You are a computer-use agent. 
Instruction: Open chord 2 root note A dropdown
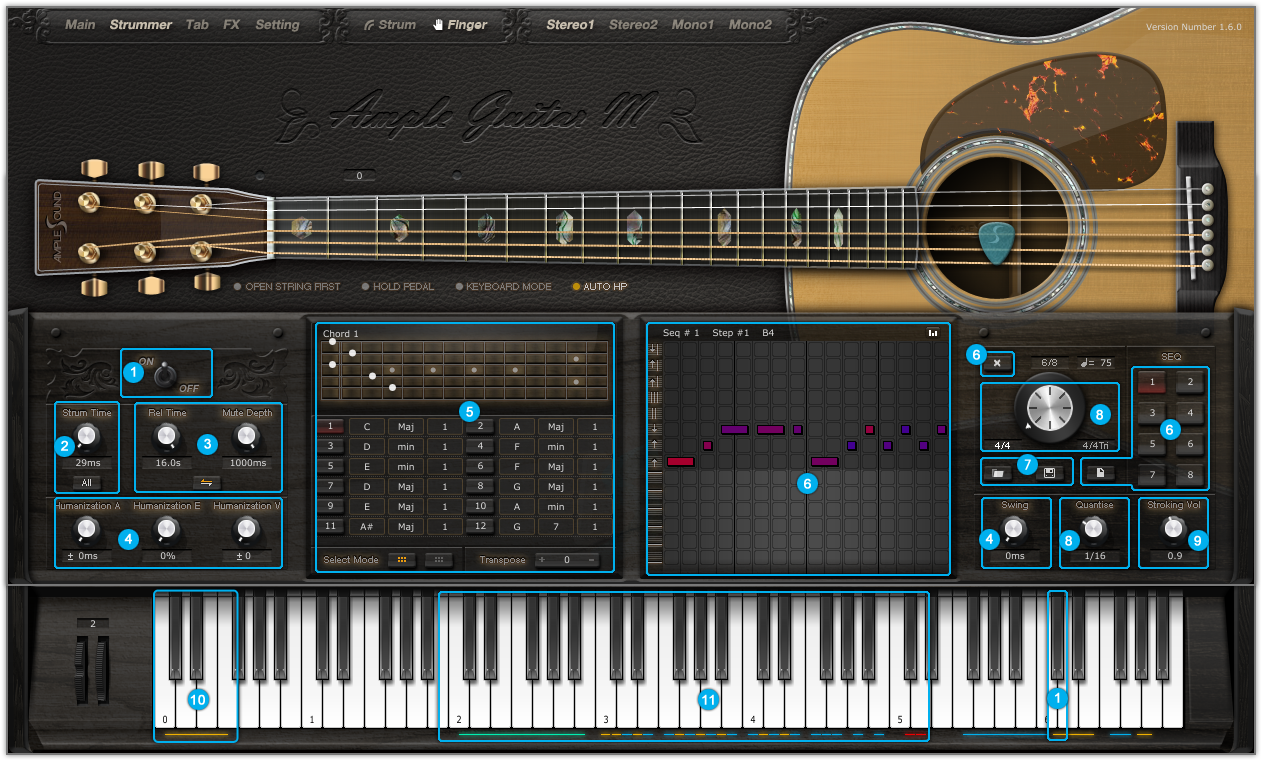(x=516, y=426)
